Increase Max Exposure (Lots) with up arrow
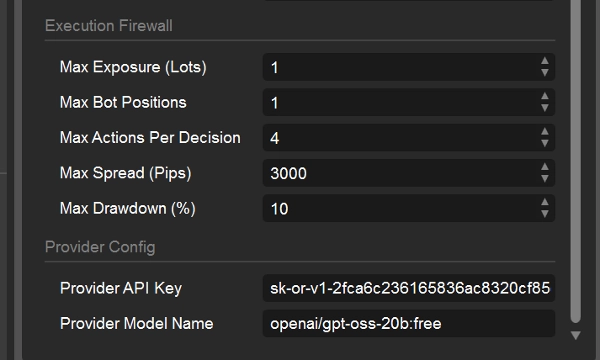Screen dimensions: 600x360 coord(545,61)
